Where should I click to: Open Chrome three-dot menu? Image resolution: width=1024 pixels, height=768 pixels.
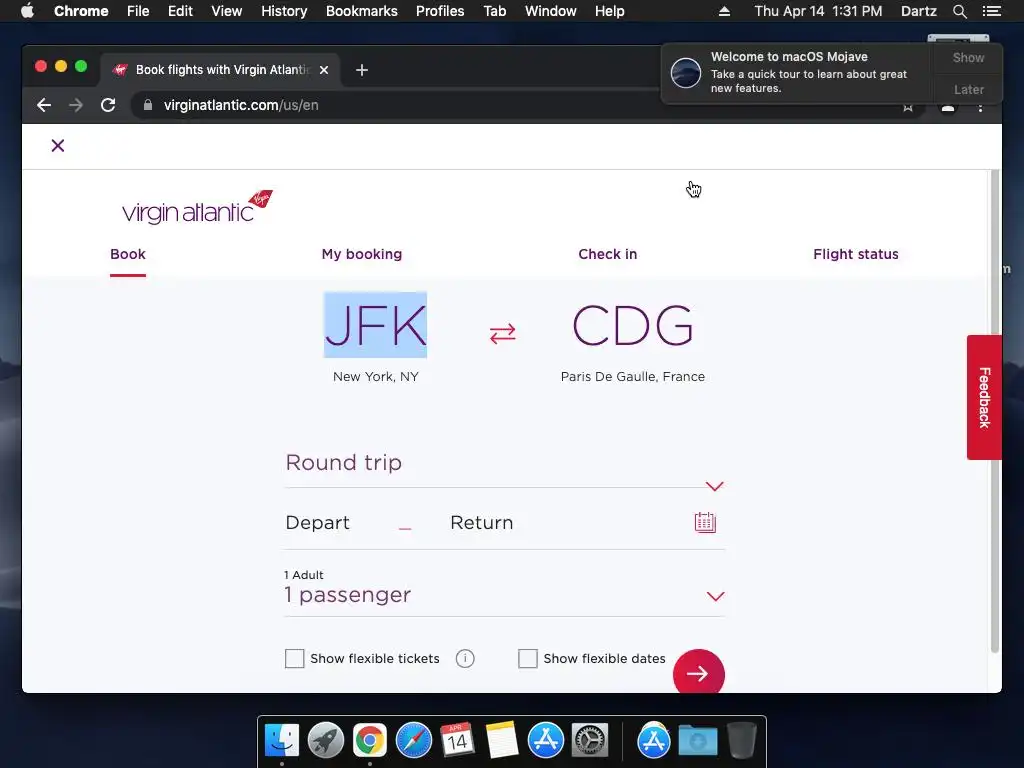[x=980, y=108]
